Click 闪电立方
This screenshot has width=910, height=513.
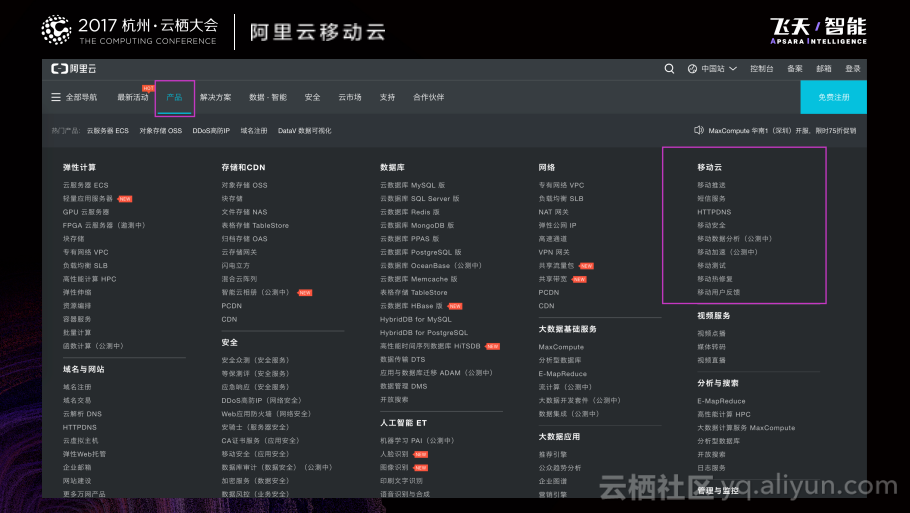(235, 265)
